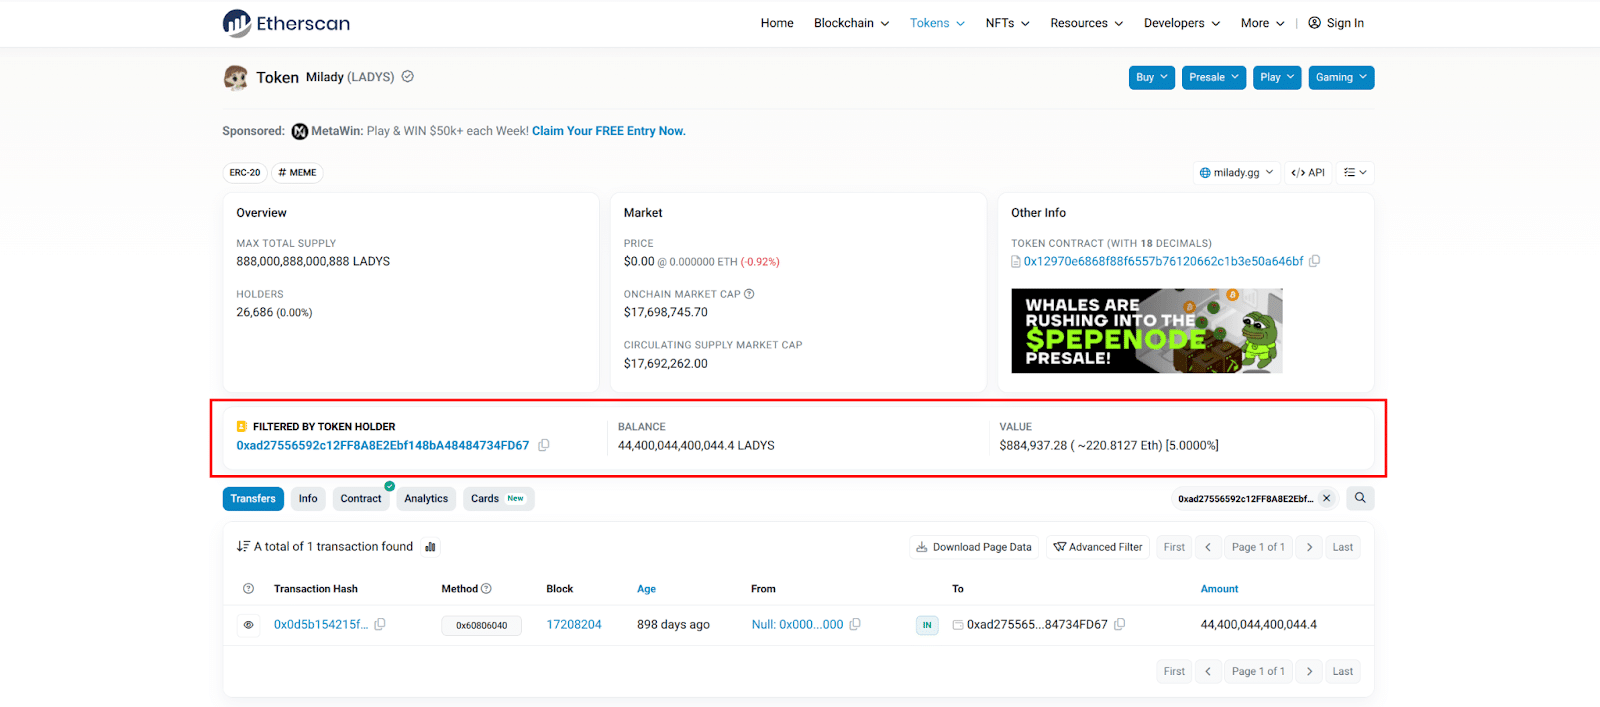Open the transfers chart icon
The height and width of the screenshot is (707, 1600).
pyautogui.click(x=430, y=547)
